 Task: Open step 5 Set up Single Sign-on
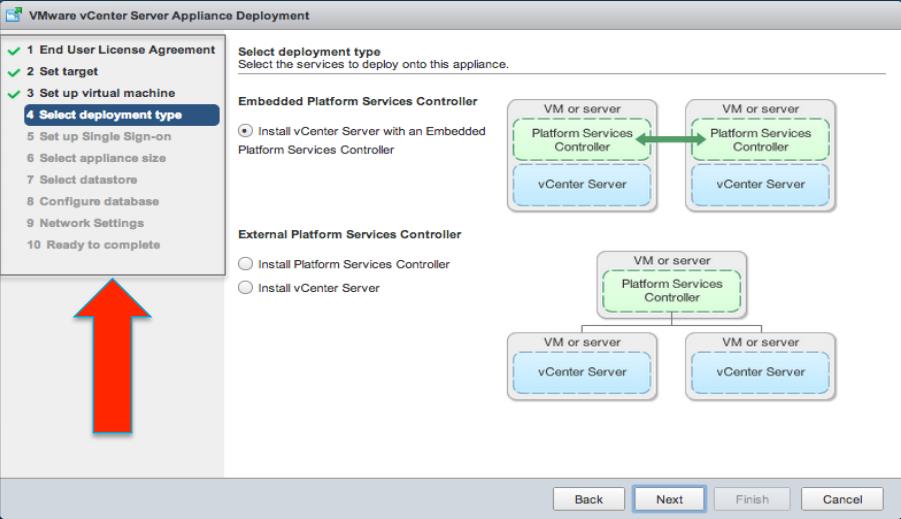99,137
